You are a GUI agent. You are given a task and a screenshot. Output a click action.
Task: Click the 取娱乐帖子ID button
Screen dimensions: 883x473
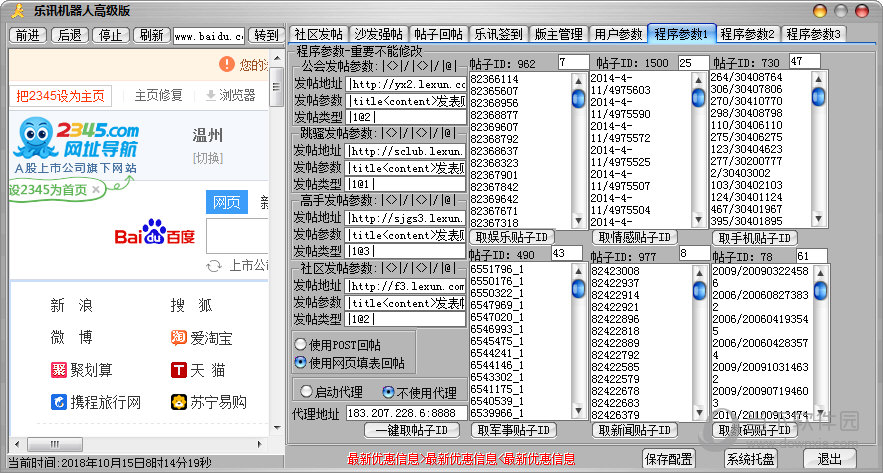click(512, 237)
